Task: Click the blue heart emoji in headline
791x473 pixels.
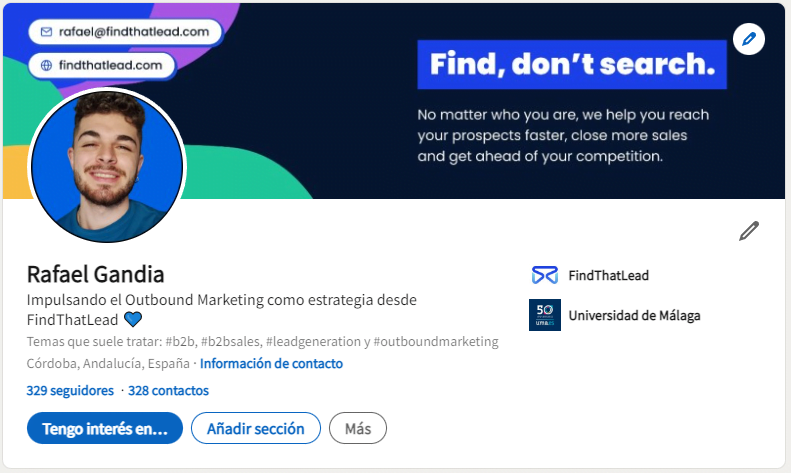Action: (x=133, y=320)
